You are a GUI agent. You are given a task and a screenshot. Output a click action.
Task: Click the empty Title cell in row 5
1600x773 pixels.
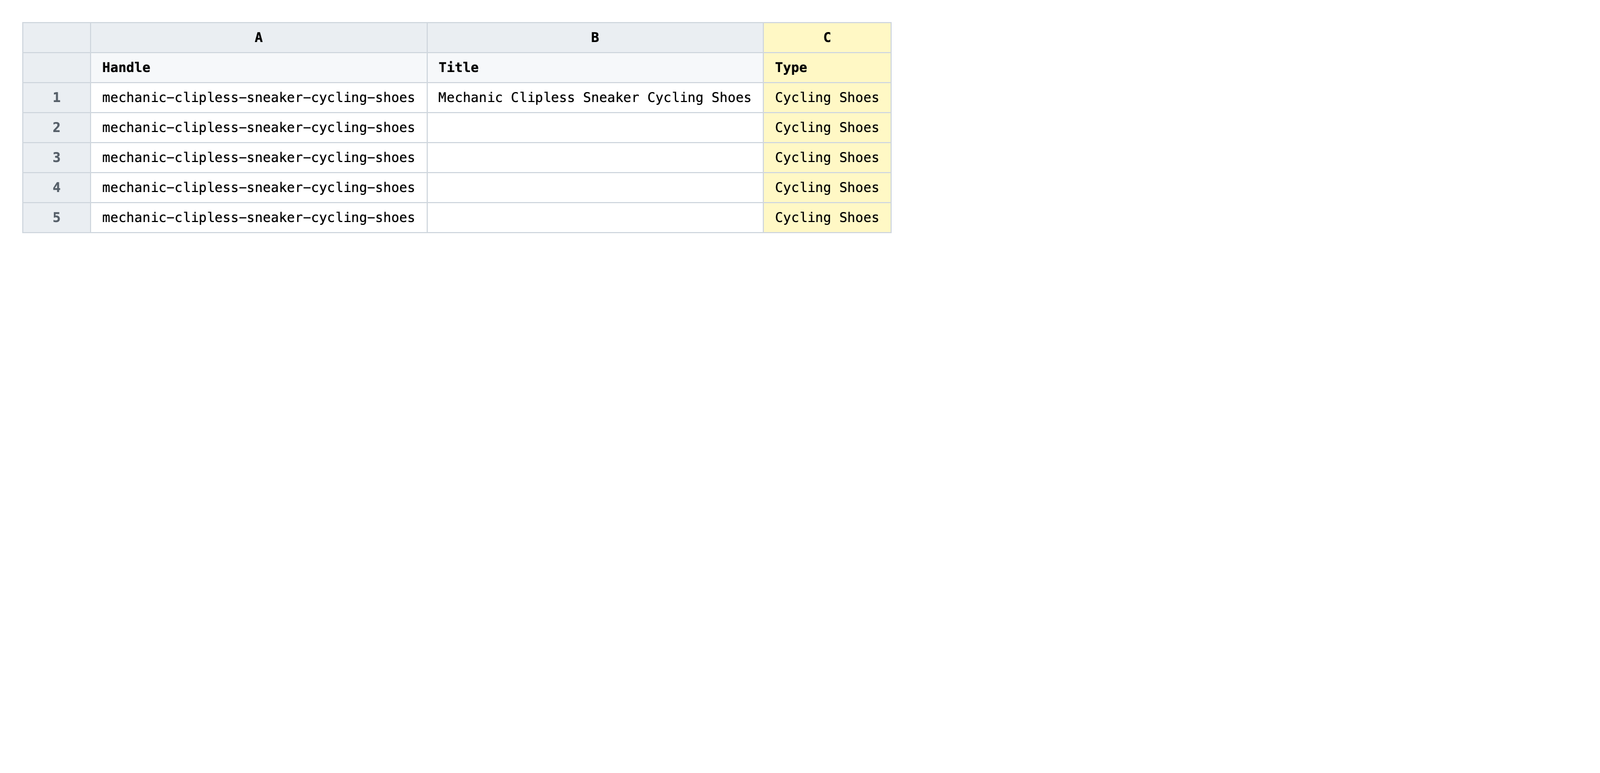point(595,218)
